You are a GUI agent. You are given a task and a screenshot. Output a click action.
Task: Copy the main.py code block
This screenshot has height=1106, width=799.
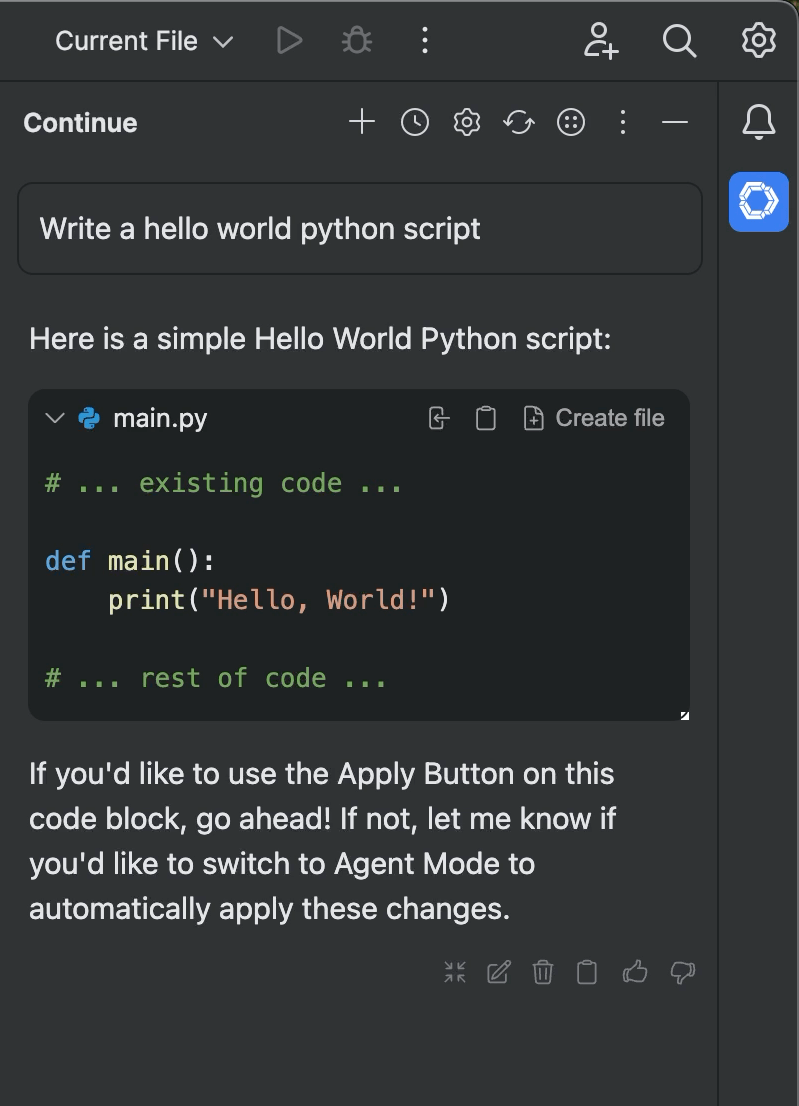tap(485, 418)
